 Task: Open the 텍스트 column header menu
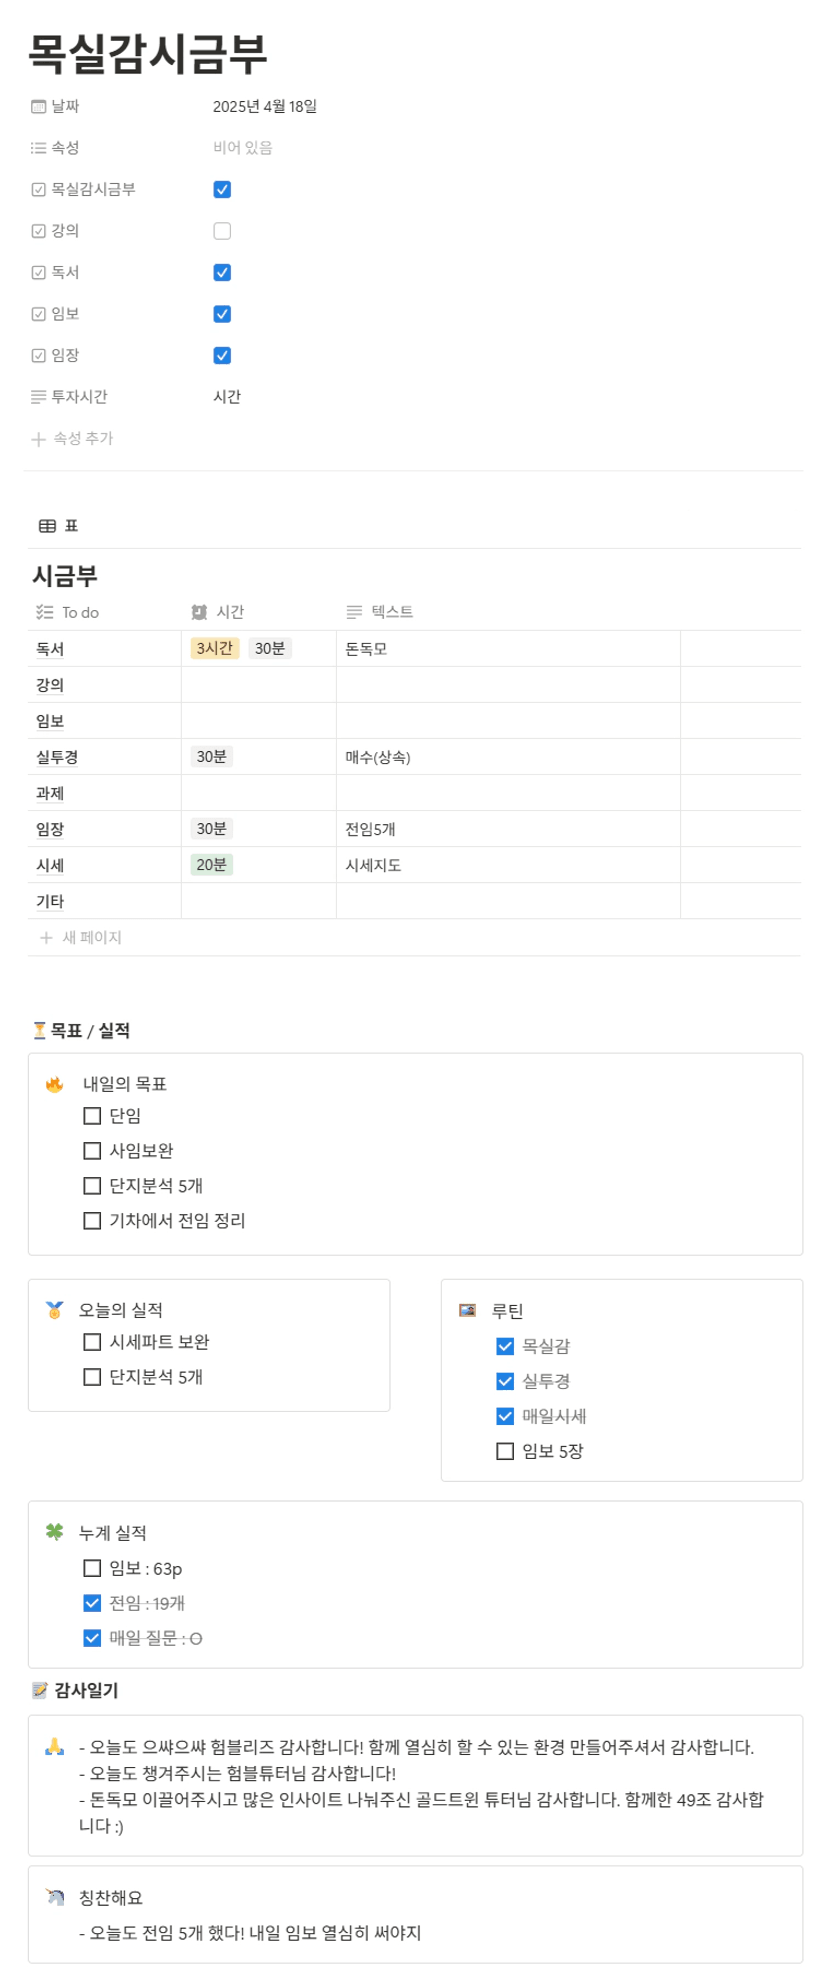(x=391, y=612)
